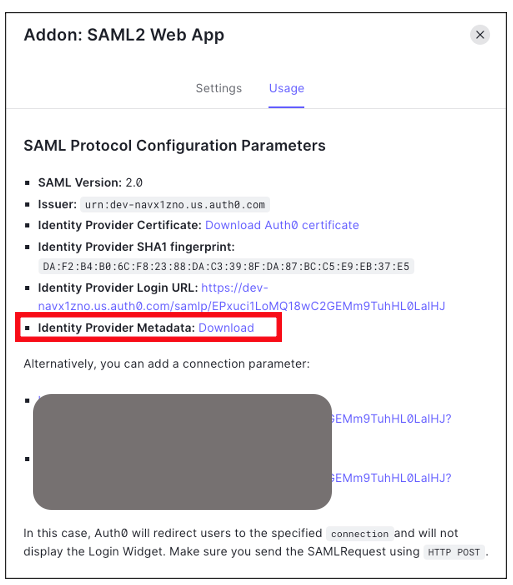Select the Usage tab

(x=287, y=88)
